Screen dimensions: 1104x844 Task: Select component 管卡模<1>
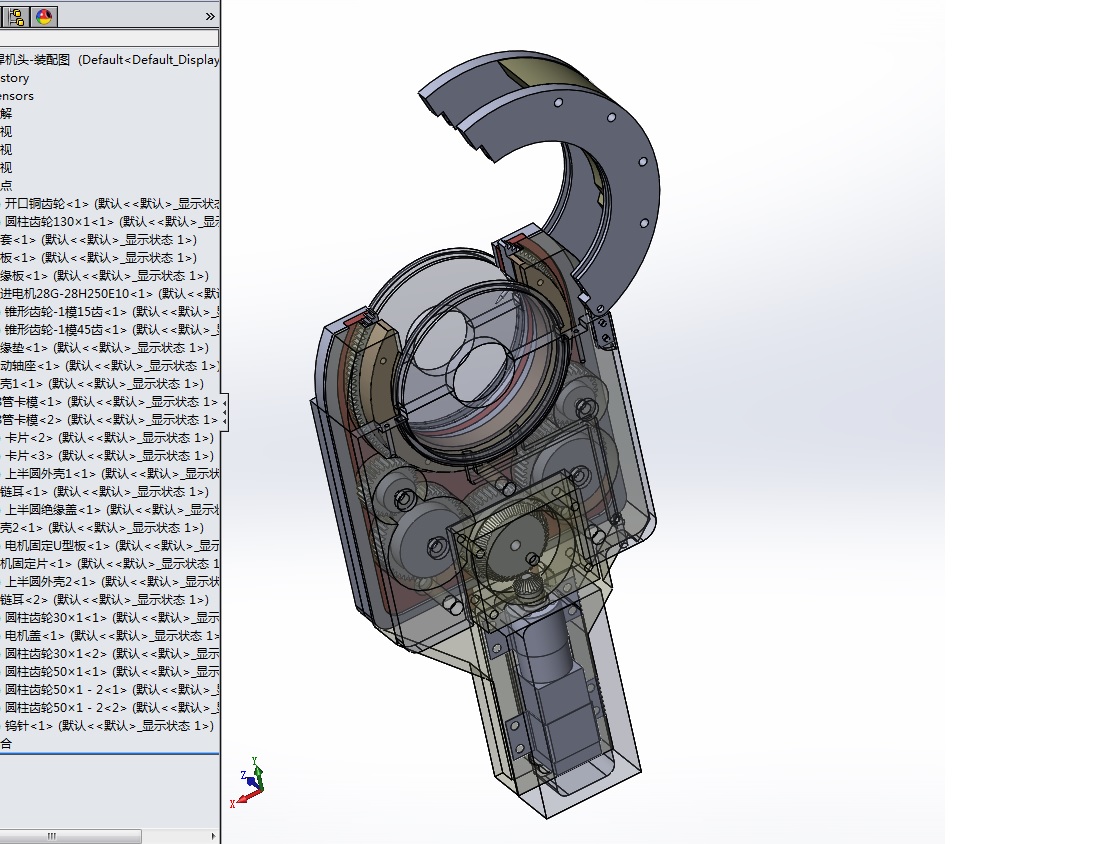(109, 402)
